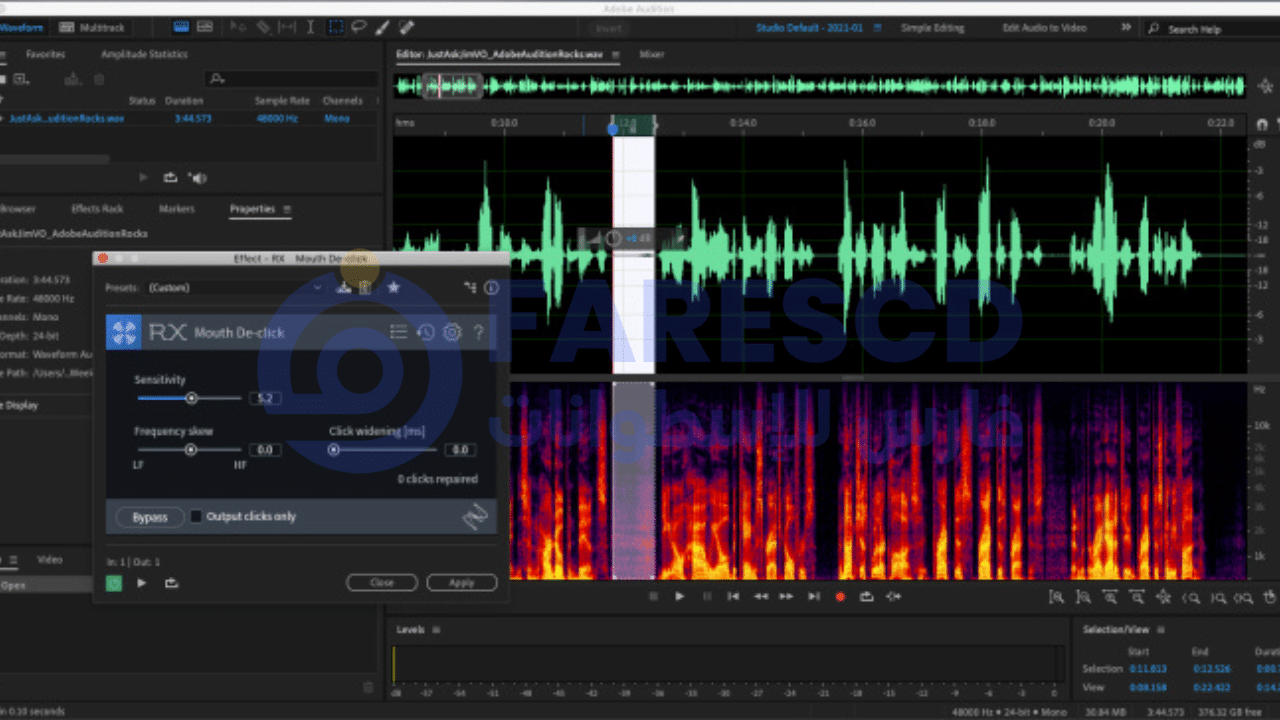Select the Move tool in toolbar
This screenshot has width=1280, height=720.
click(238, 27)
